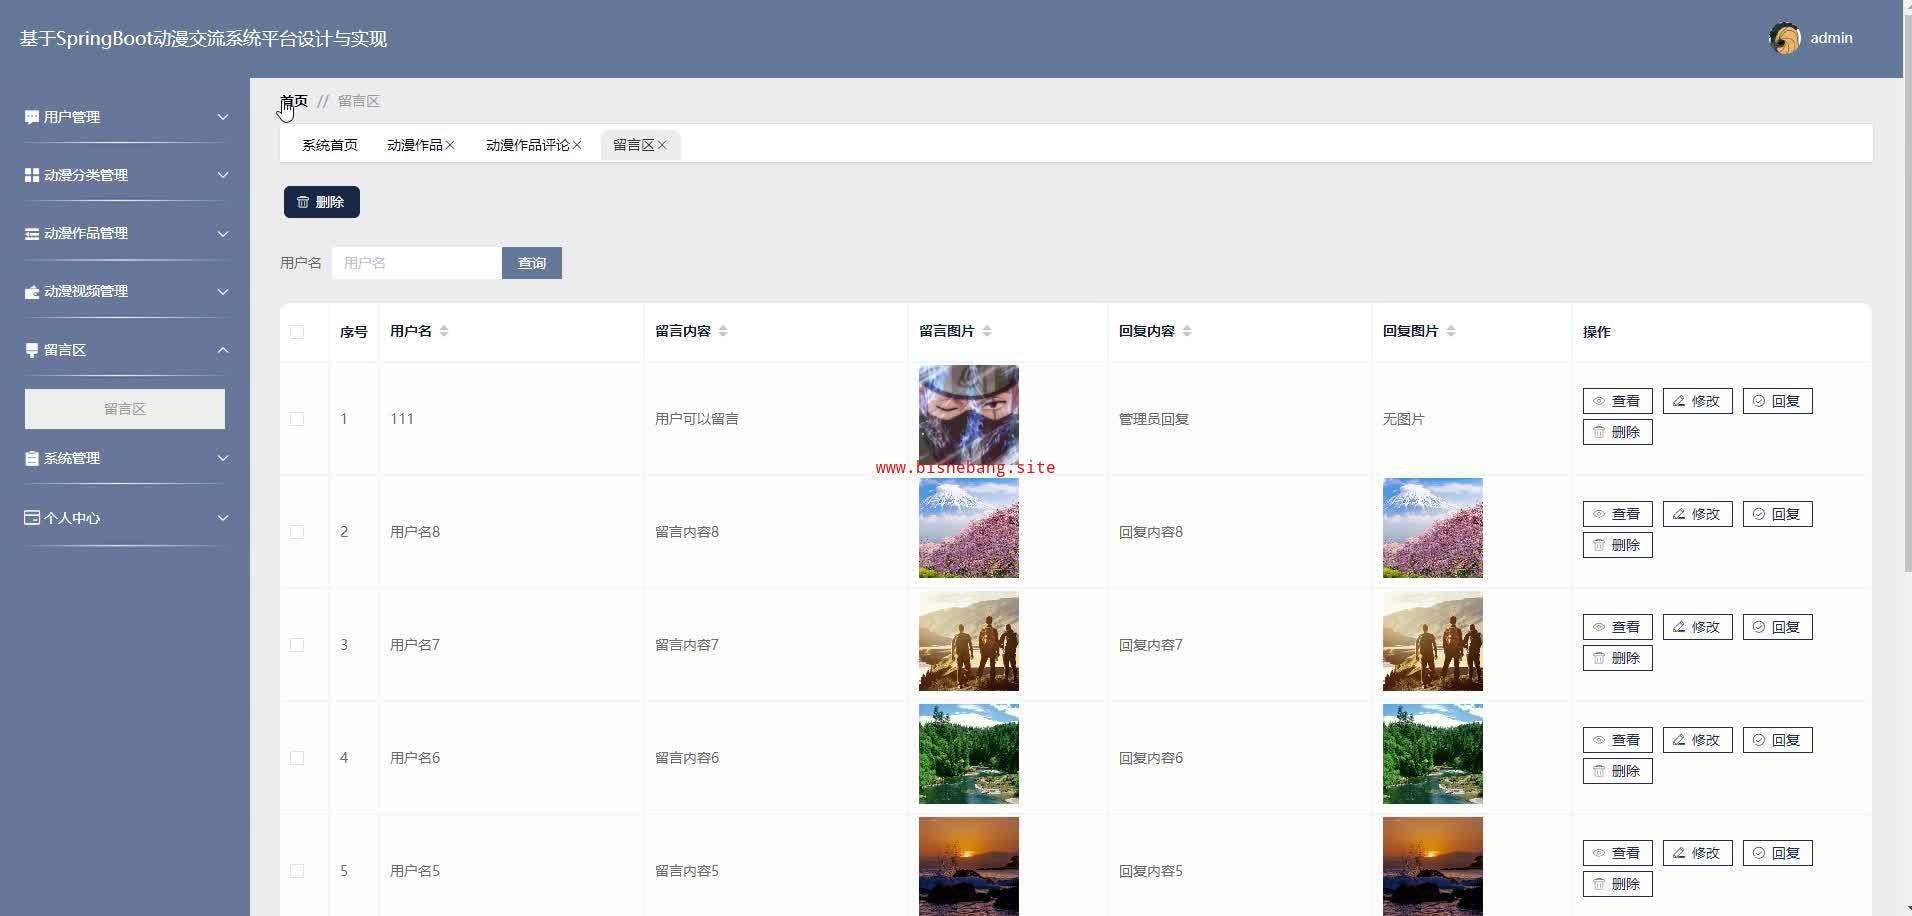Click the 查询 search button
The image size is (1912, 916).
coord(531,263)
